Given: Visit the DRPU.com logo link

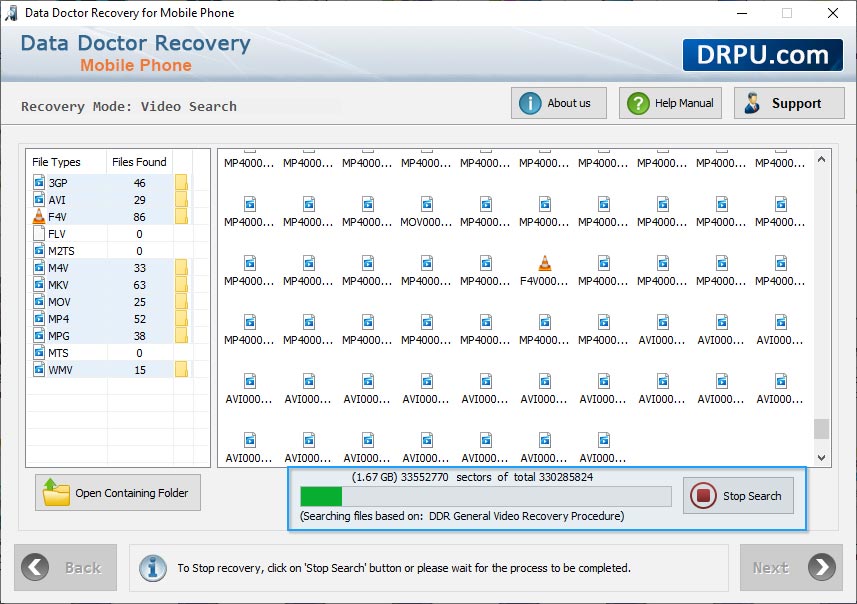Looking at the screenshot, I should pos(762,55).
